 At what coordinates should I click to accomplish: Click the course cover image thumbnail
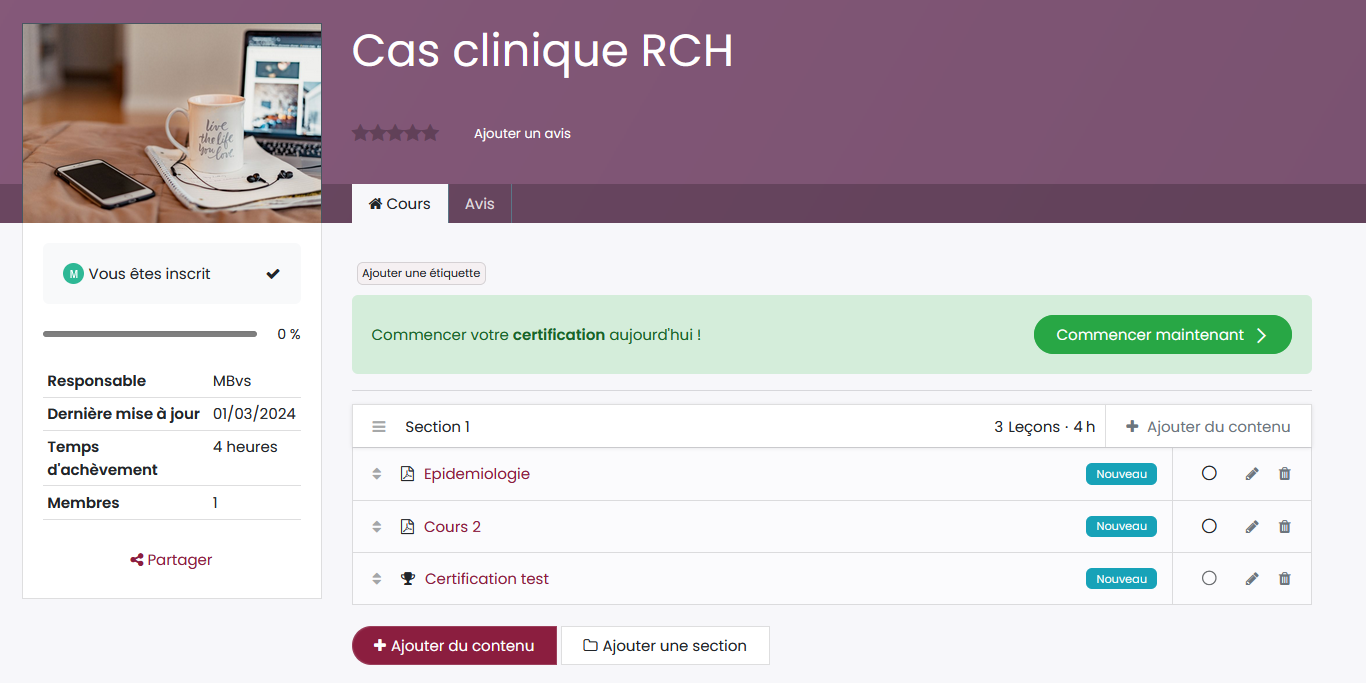coord(172,123)
